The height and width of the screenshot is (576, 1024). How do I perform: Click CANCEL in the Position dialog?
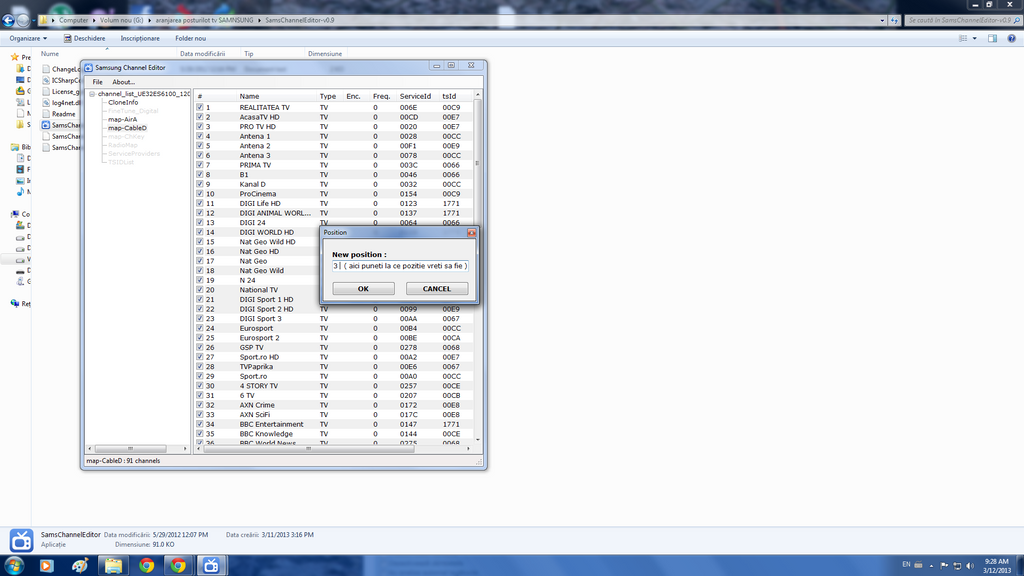(437, 289)
